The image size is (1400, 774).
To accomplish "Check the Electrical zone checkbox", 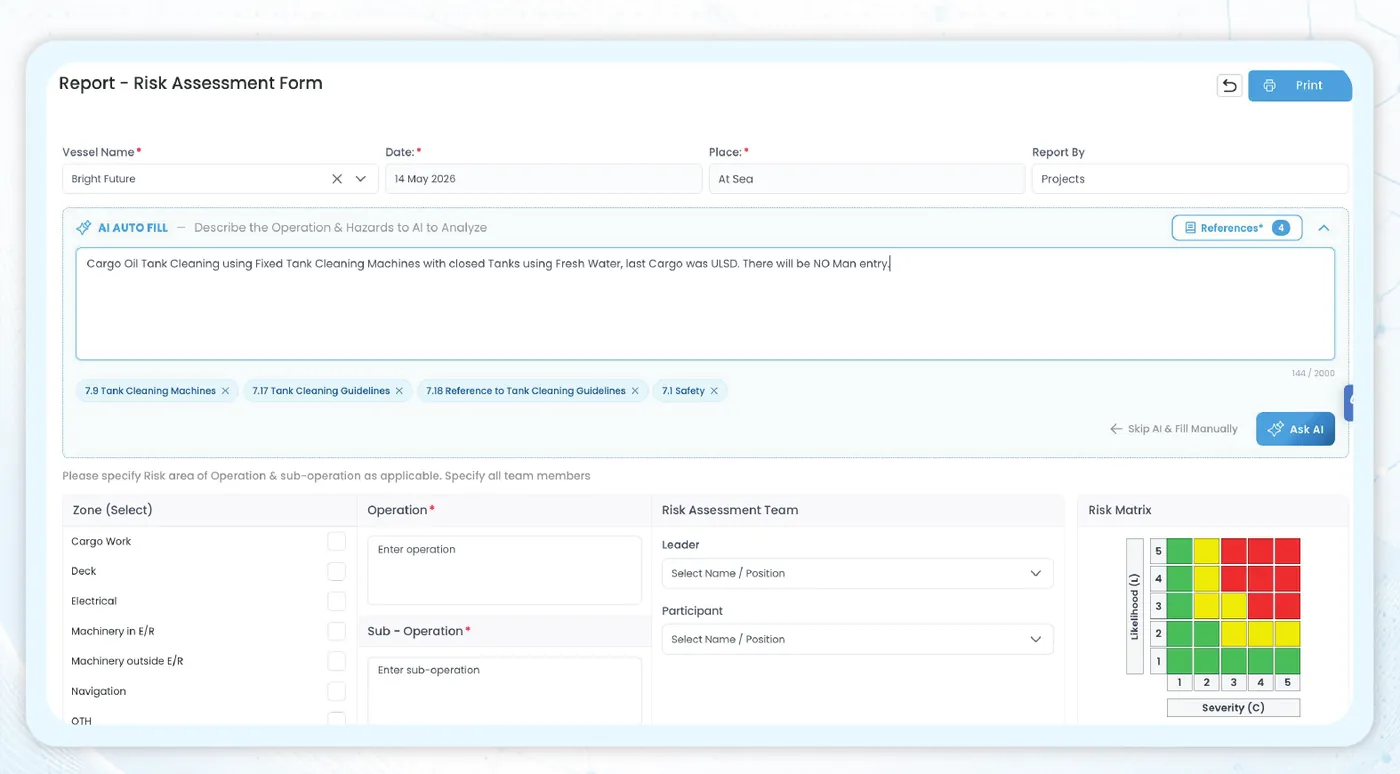I will click(336, 601).
